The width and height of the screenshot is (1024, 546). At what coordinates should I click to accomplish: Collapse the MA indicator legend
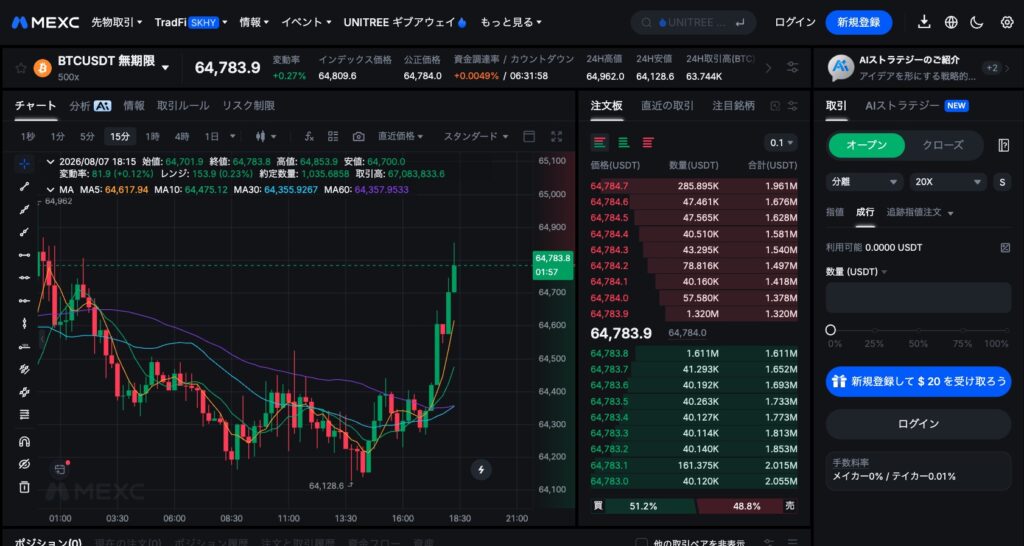point(51,189)
